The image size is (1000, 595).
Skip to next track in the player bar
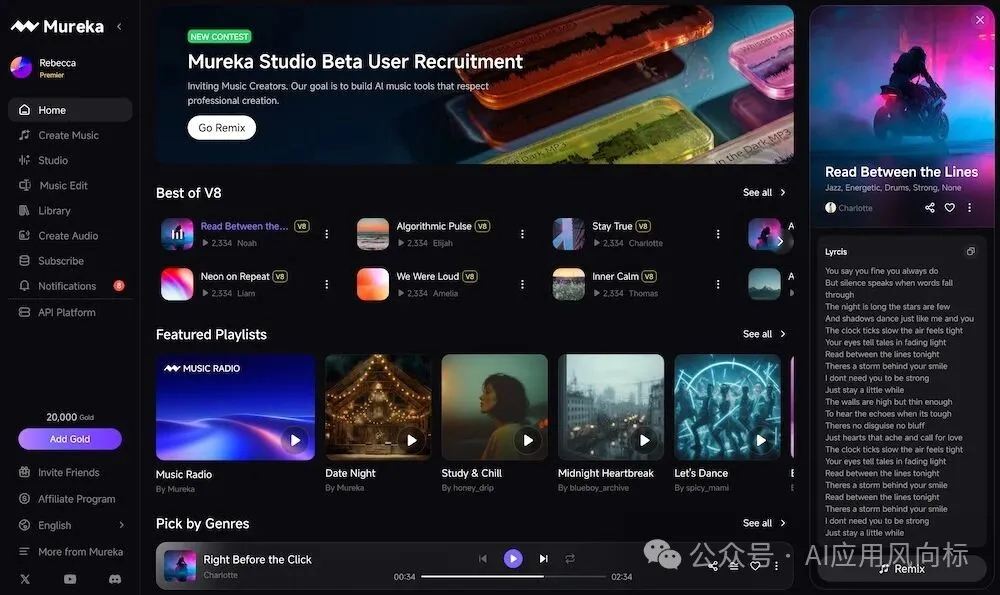coord(544,559)
